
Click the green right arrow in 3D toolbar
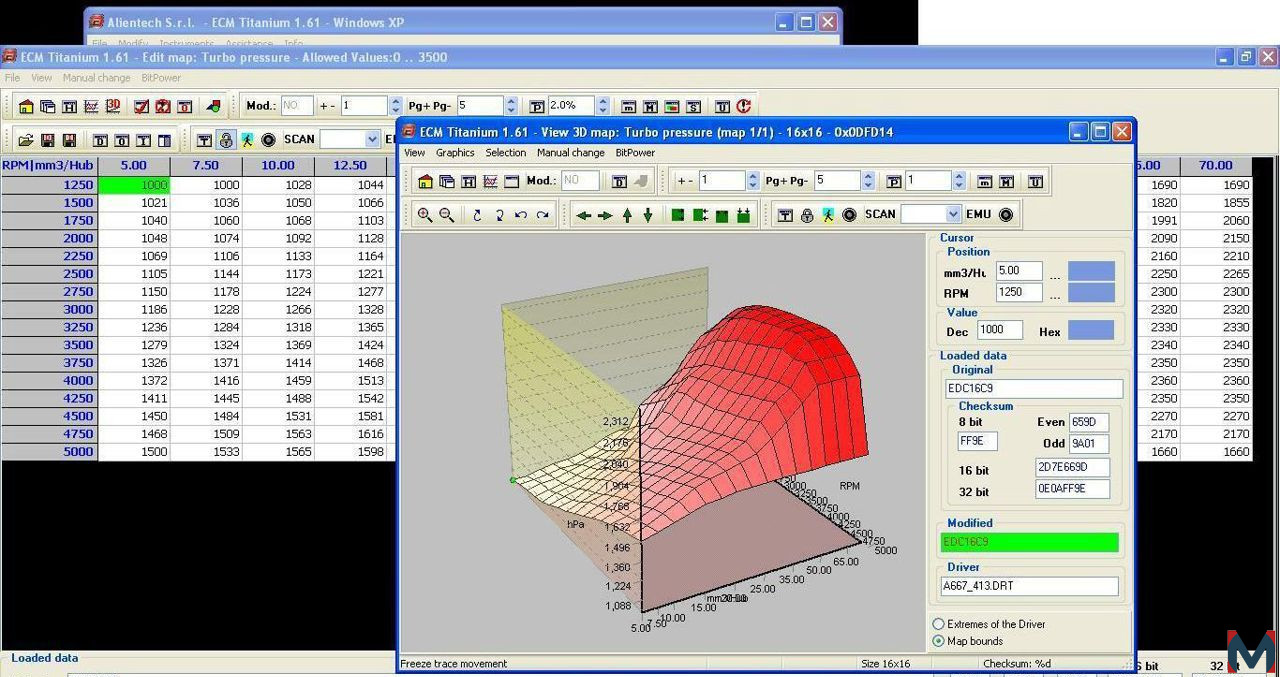(605, 214)
